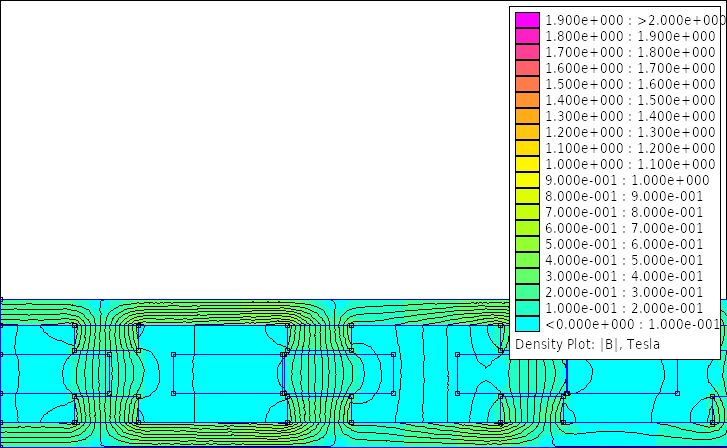
Task: Click the 1.000e+000 : 1.100e+000 swatch
Action: [527, 164]
